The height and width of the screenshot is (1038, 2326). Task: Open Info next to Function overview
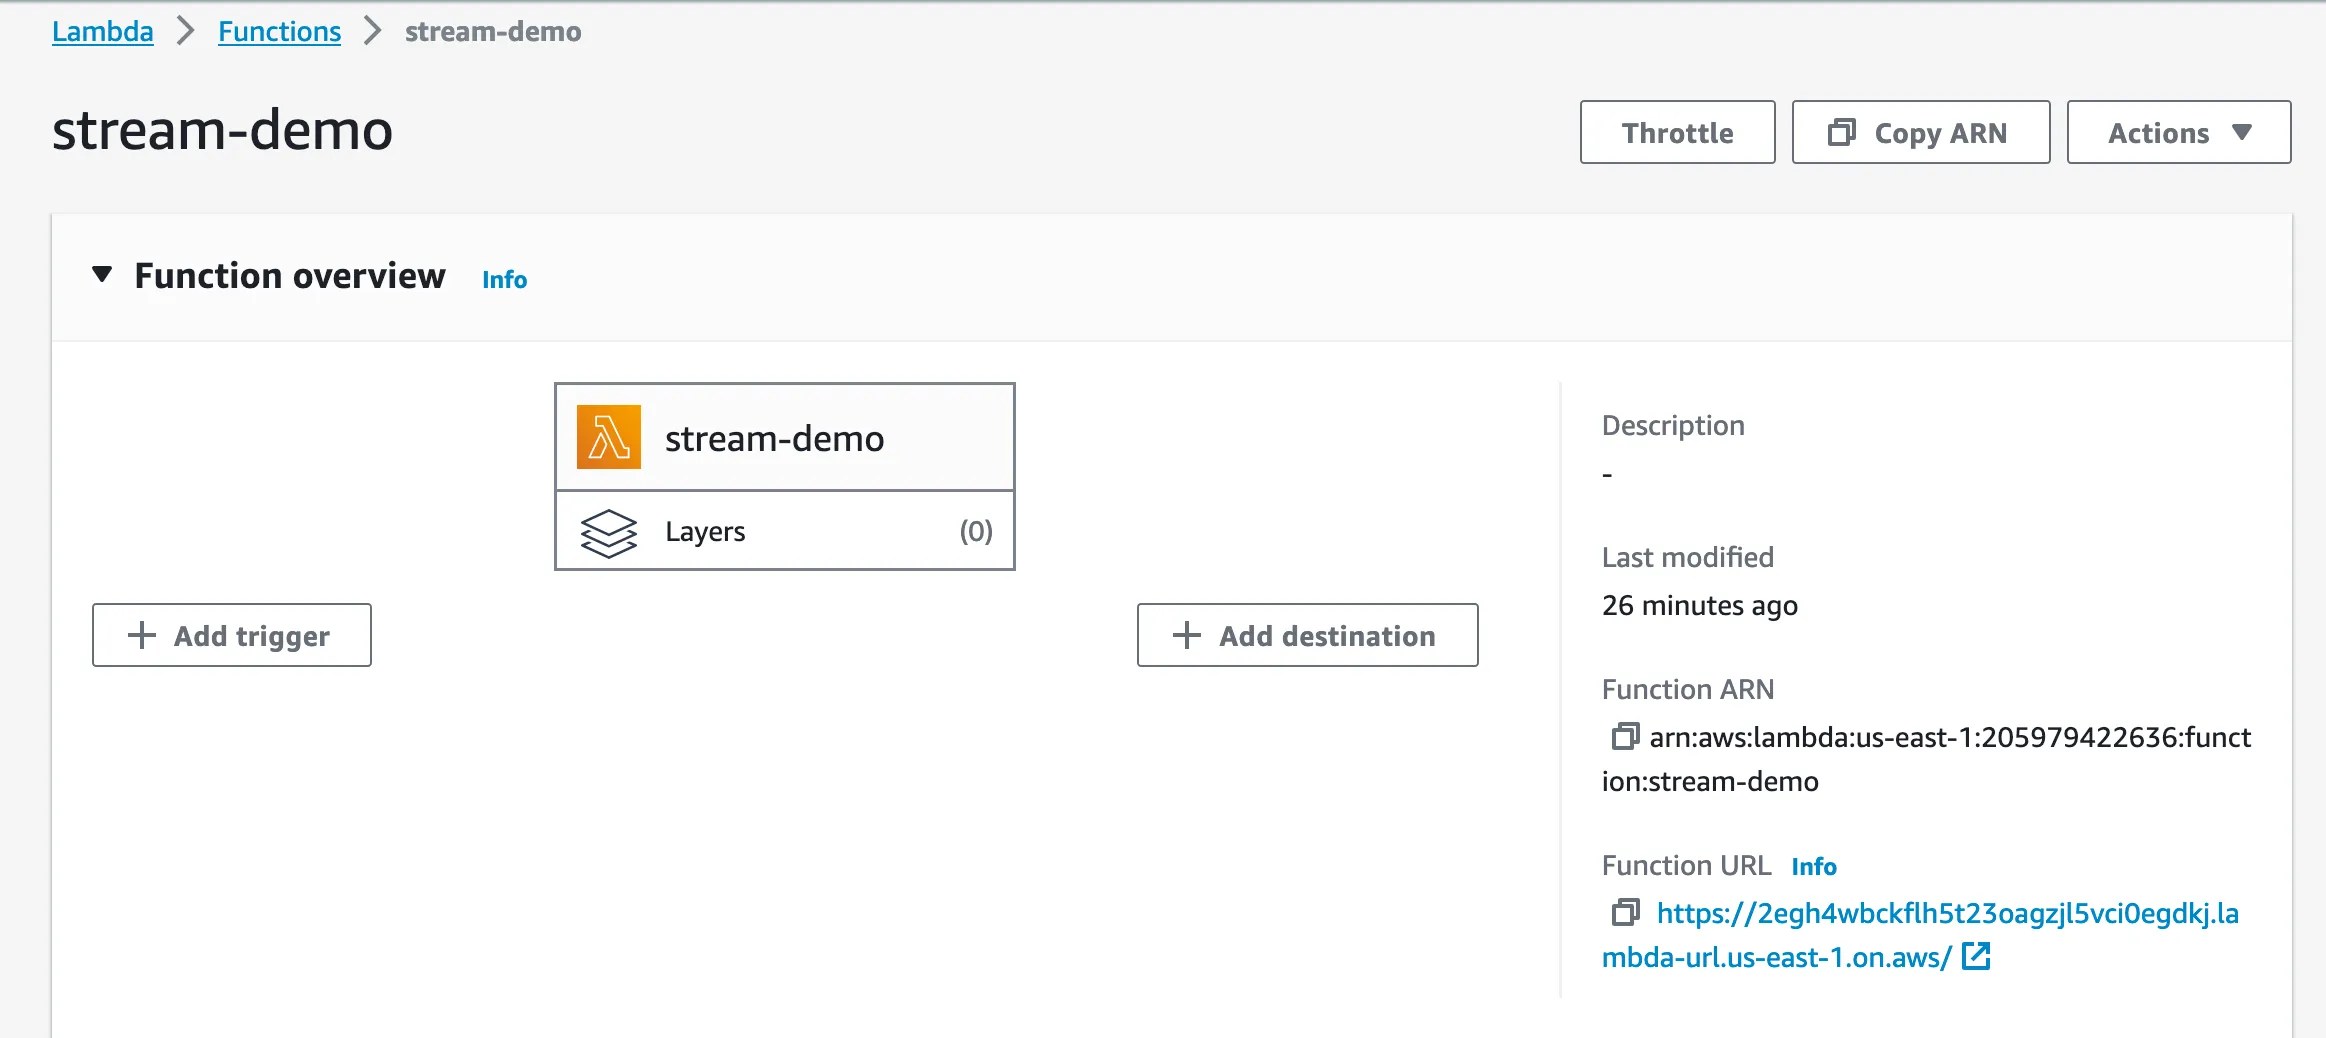coord(503,279)
